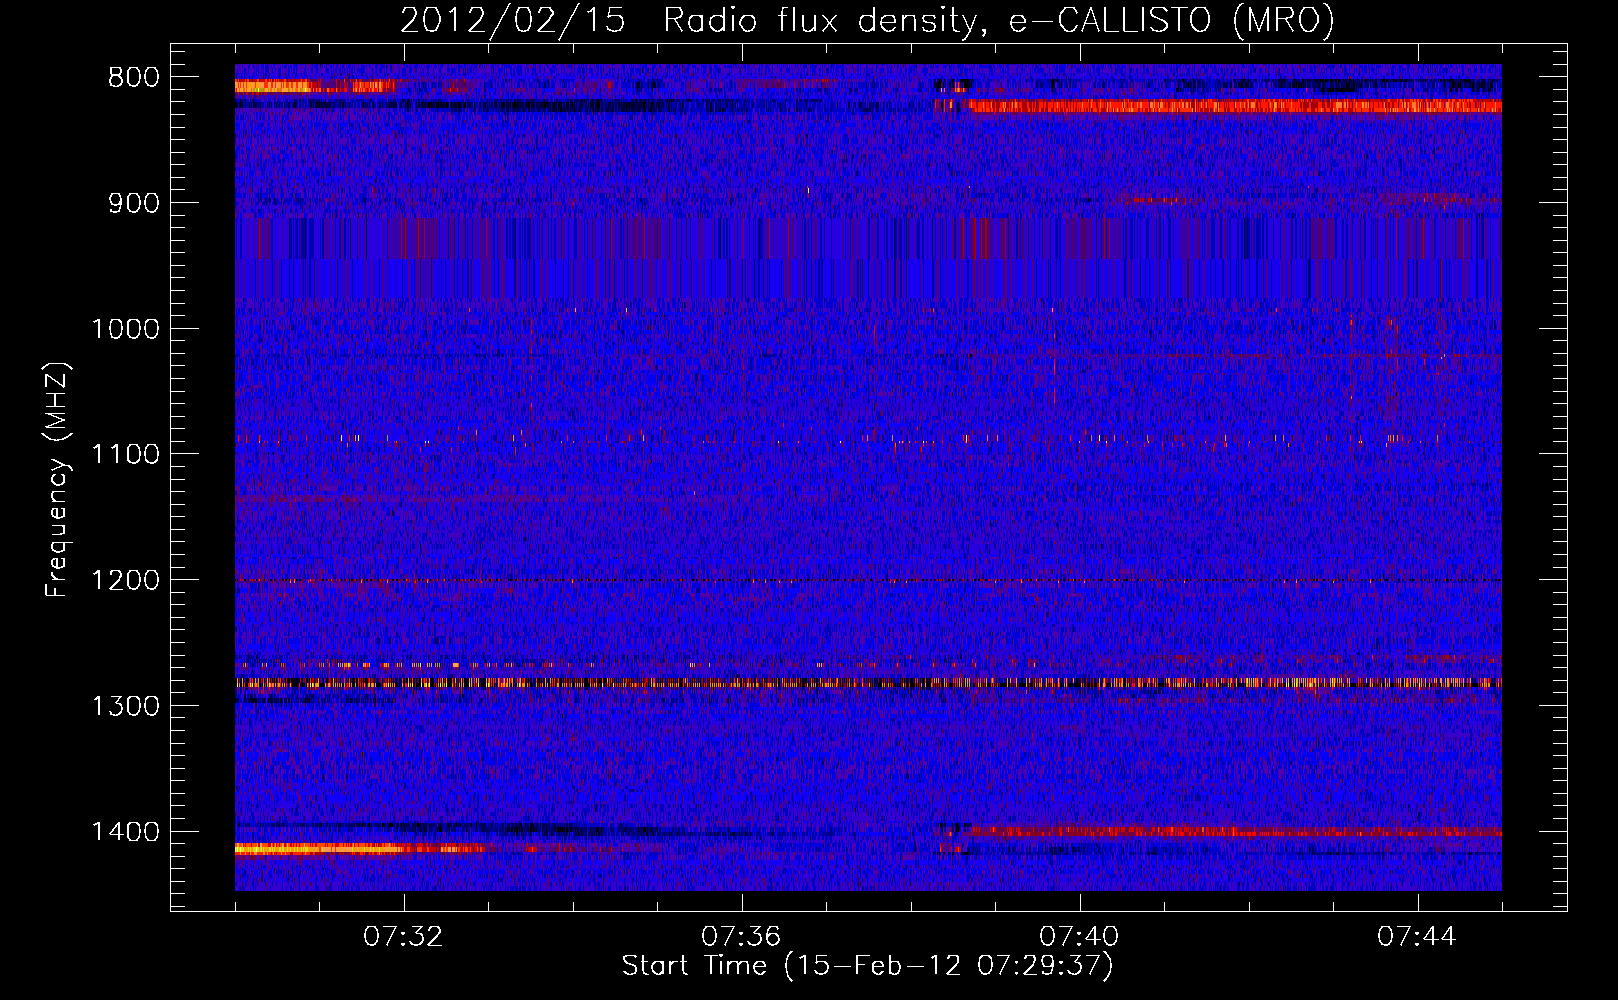The height and width of the screenshot is (1000, 1618).
Task: Select the '1400' frequency axis label
Action: [126, 832]
